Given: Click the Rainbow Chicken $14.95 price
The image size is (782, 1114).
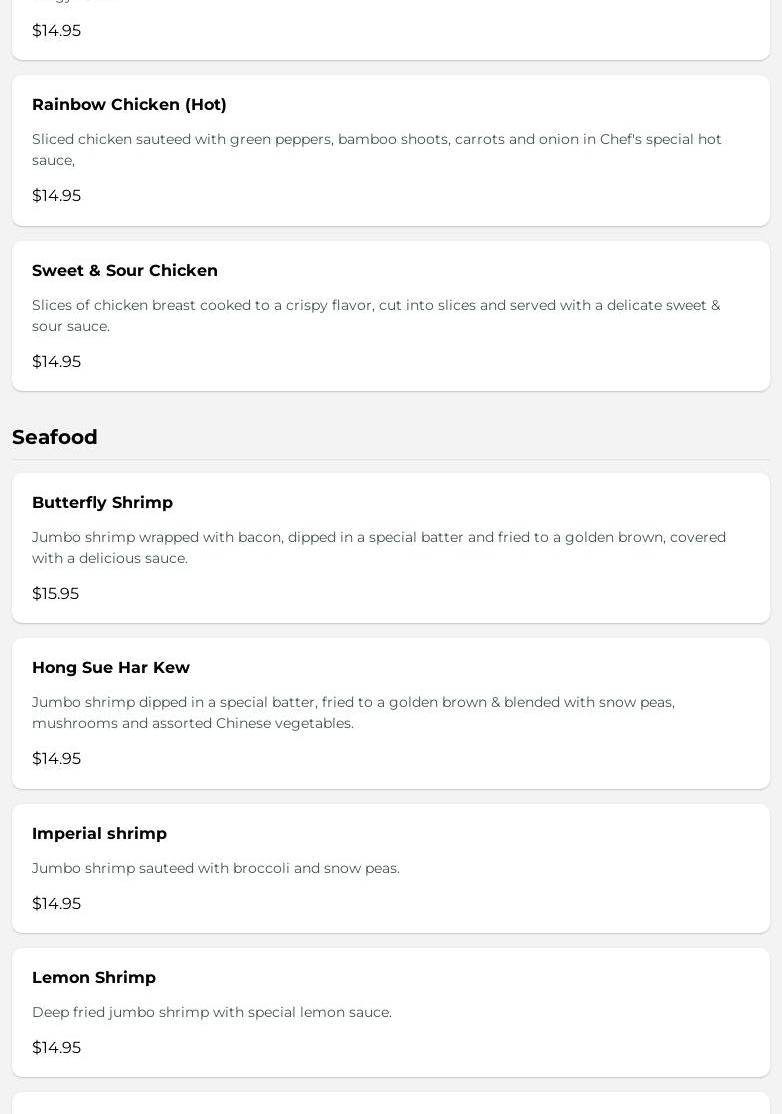Looking at the screenshot, I should (56, 196).
